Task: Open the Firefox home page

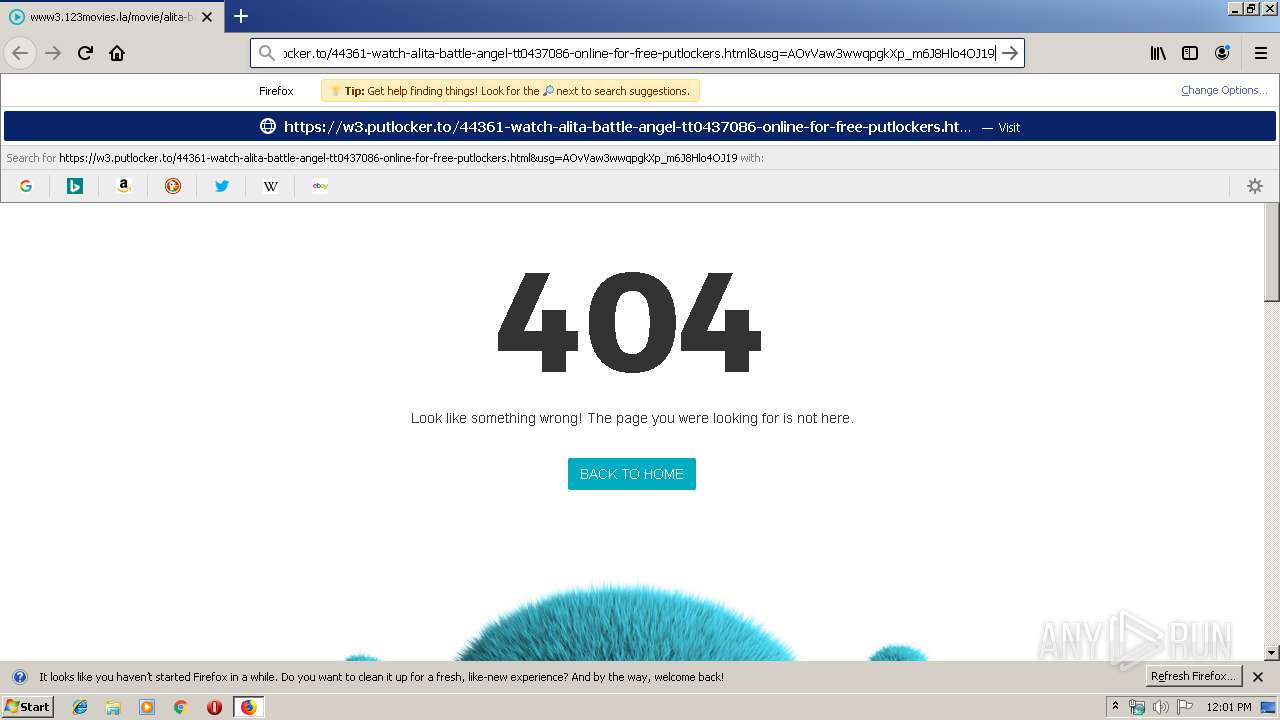Action: 117,53
